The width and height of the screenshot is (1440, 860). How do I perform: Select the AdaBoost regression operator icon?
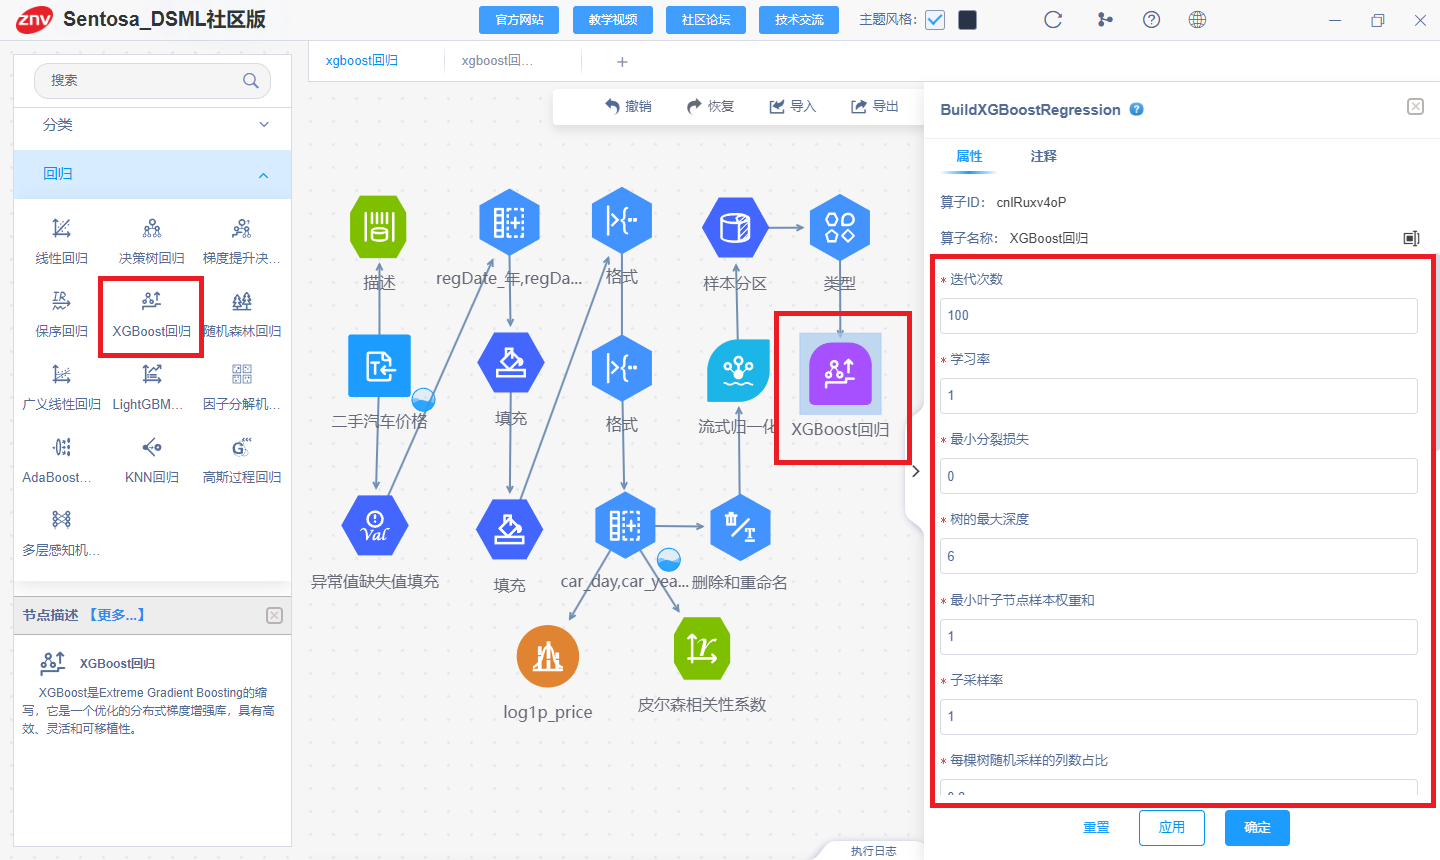62,447
